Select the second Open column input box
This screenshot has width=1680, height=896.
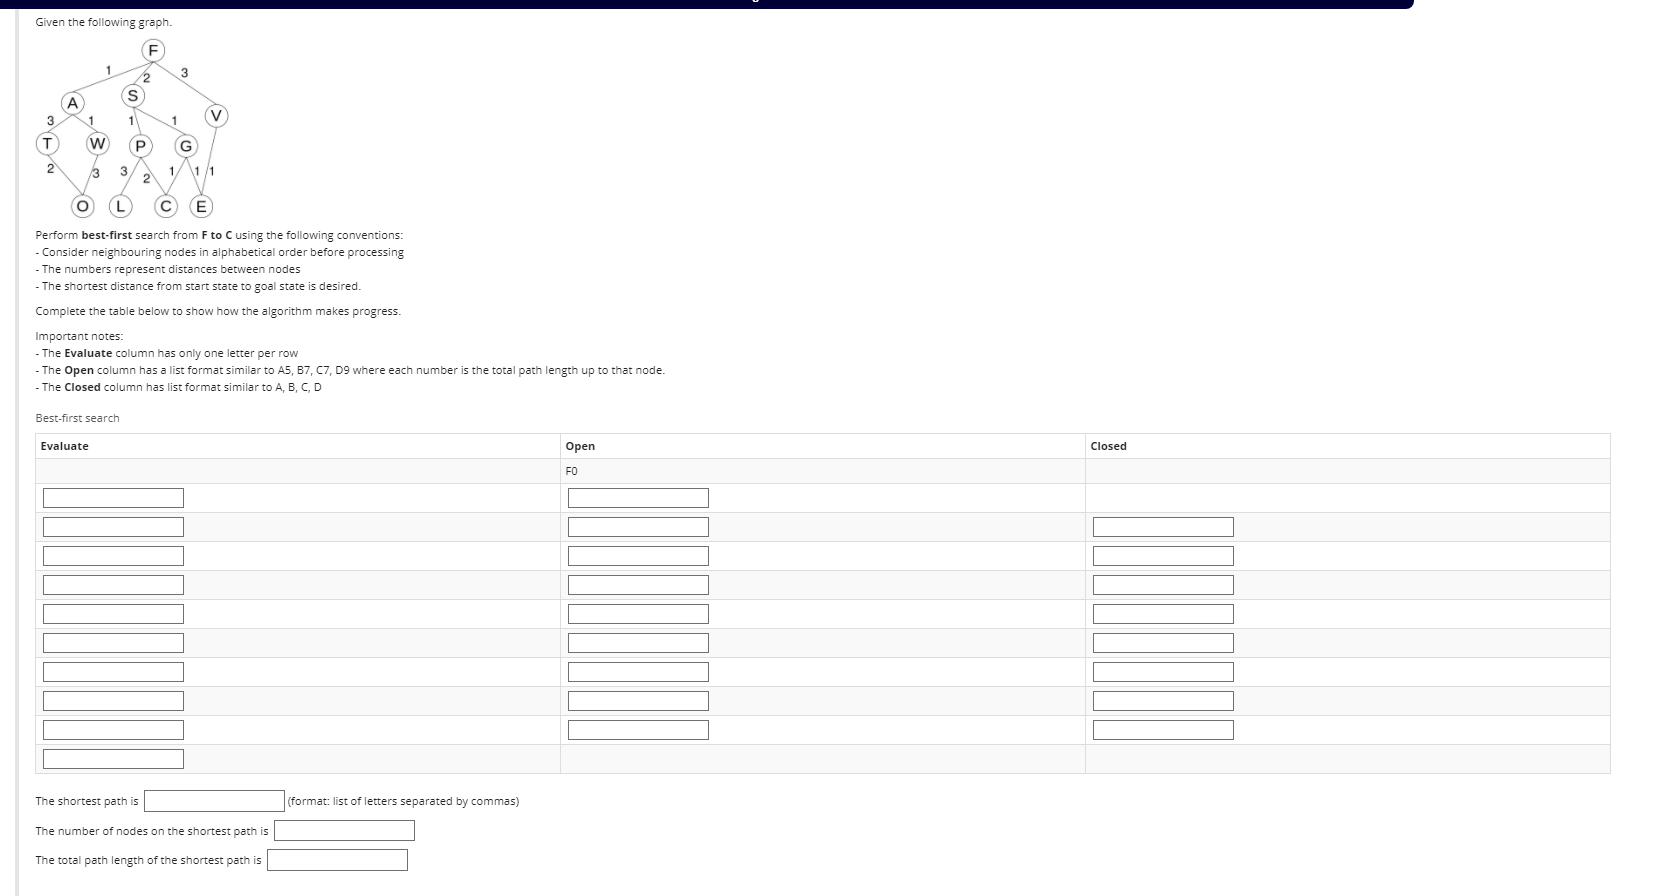[638, 527]
